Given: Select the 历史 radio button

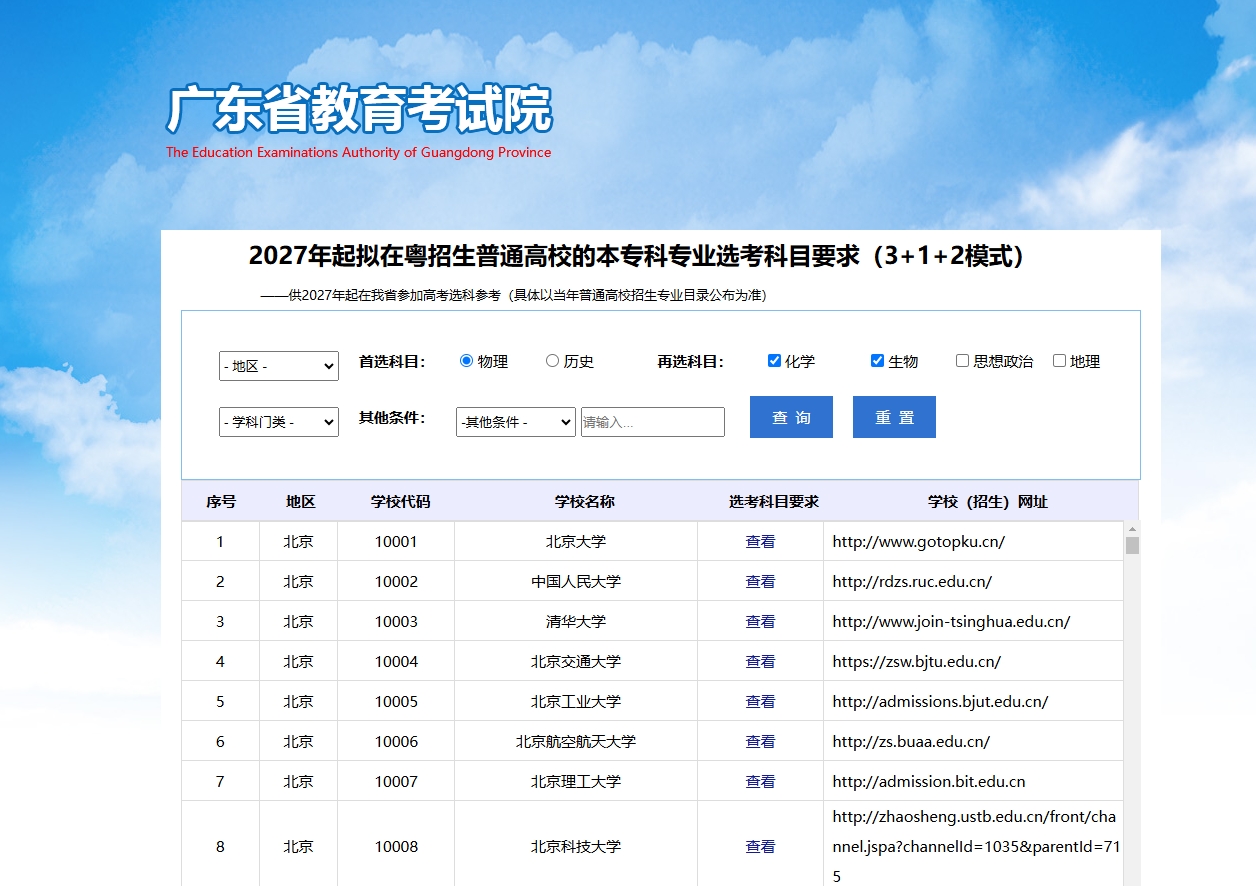Looking at the screenshot, I should click(x=551, y=362).
